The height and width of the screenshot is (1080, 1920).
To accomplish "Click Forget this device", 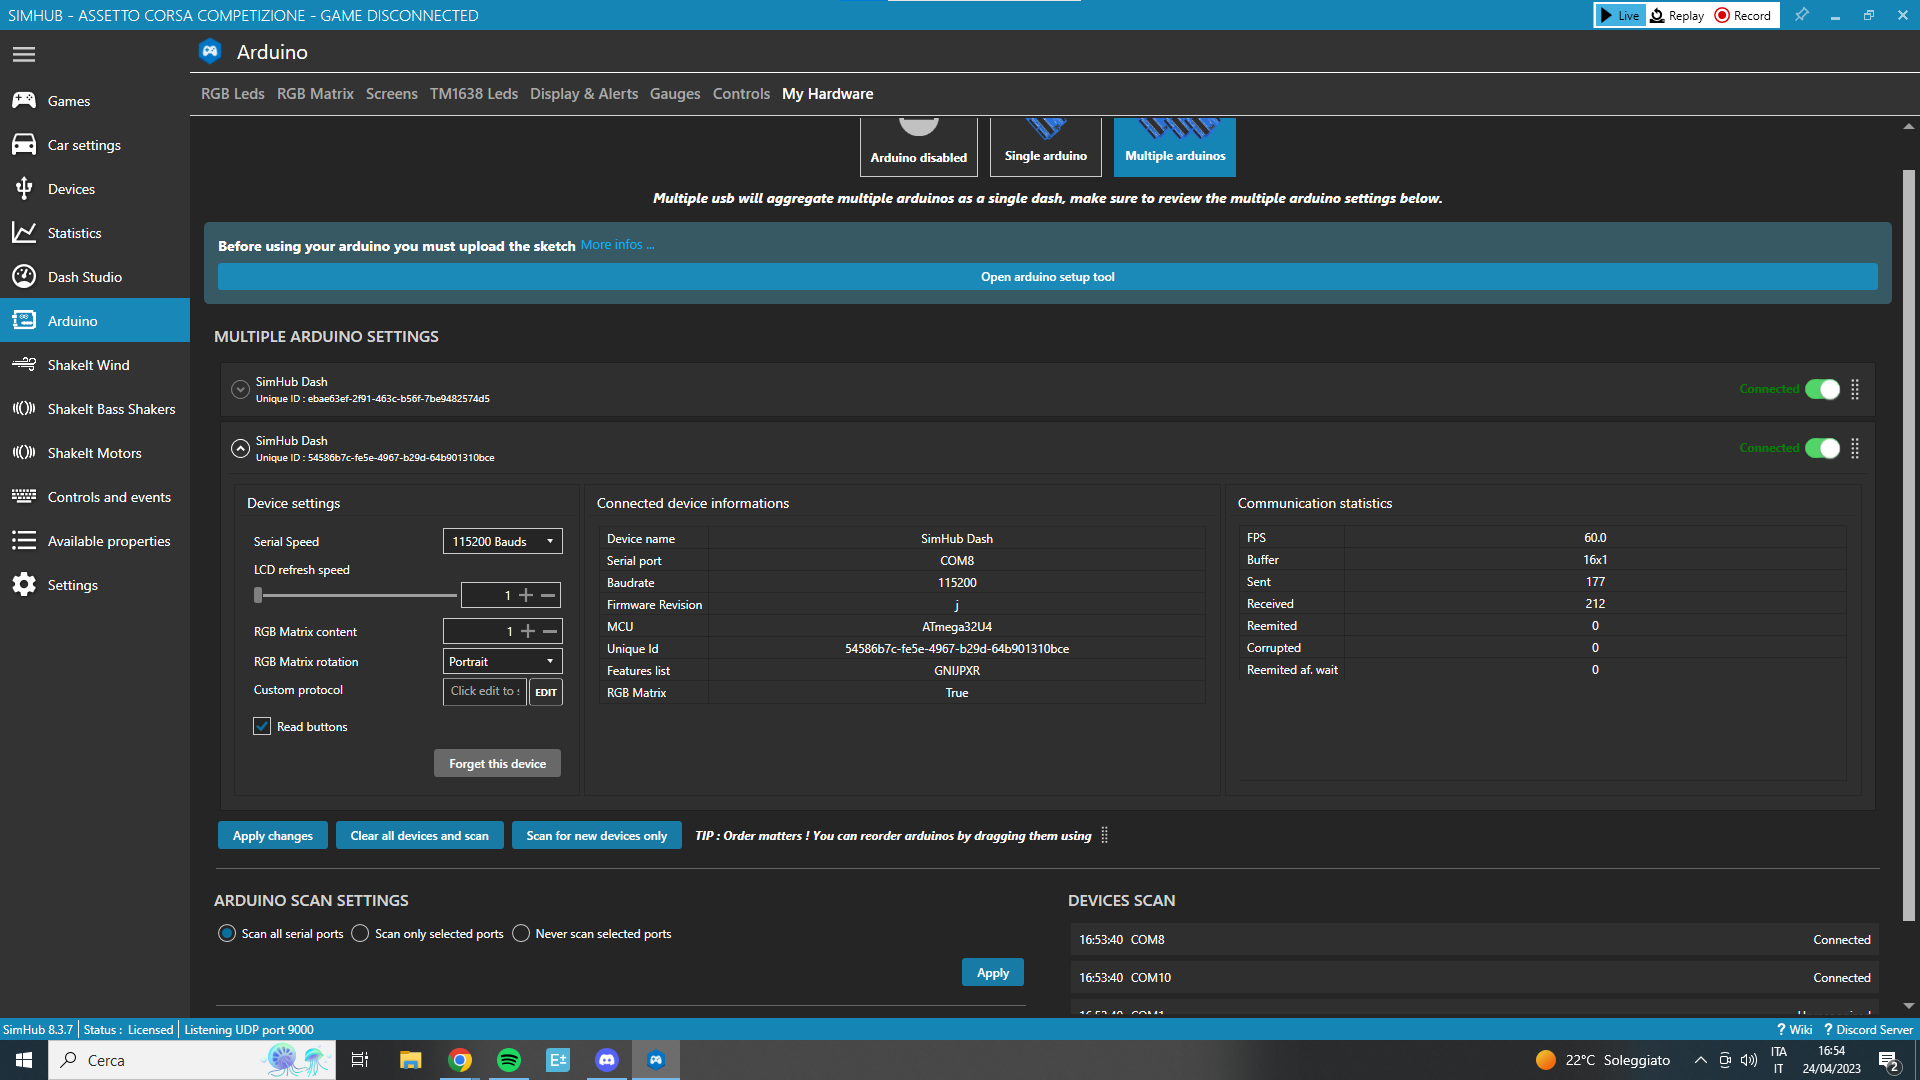I will tap(497, 763).
